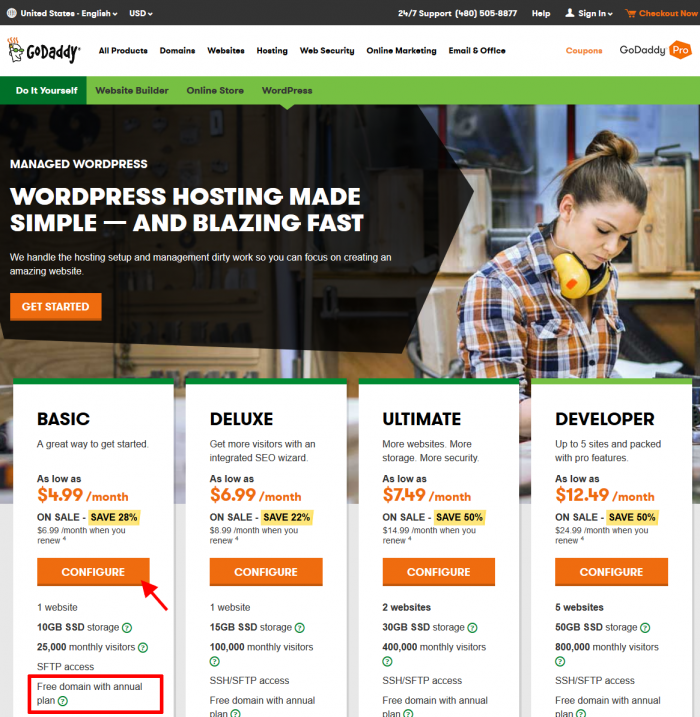Viewport: 700px width, 717px height.
Task: Open the Hosting menu
Action: coord(272,51)
